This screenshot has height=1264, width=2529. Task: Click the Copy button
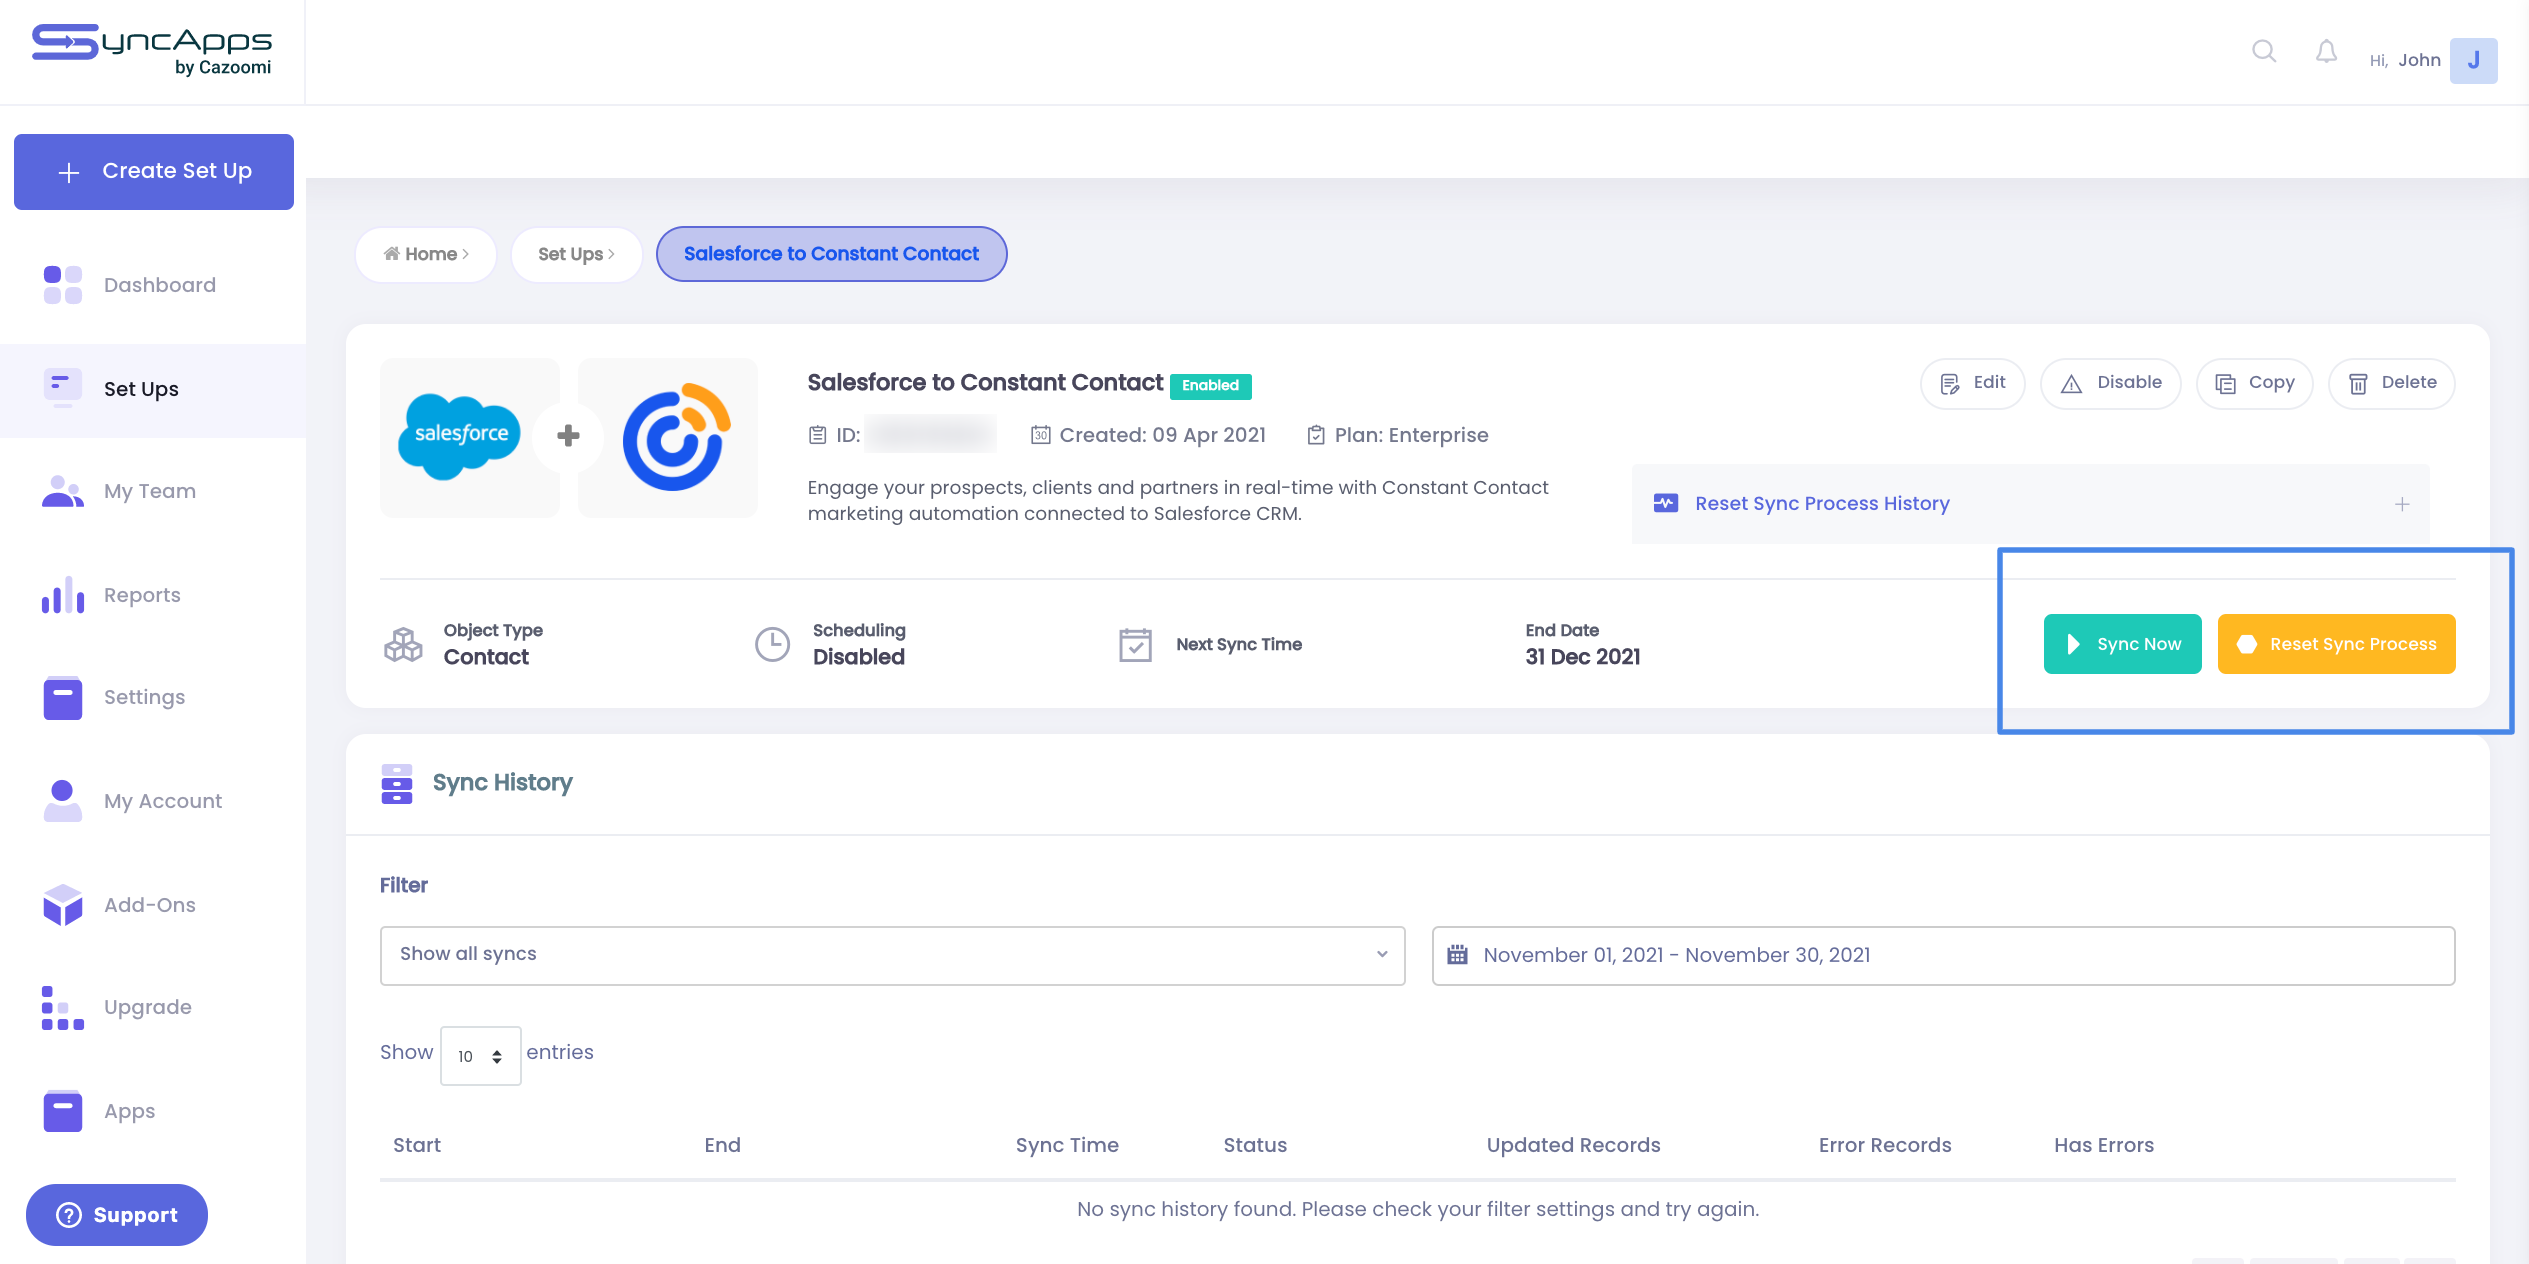click(2254, 383)
